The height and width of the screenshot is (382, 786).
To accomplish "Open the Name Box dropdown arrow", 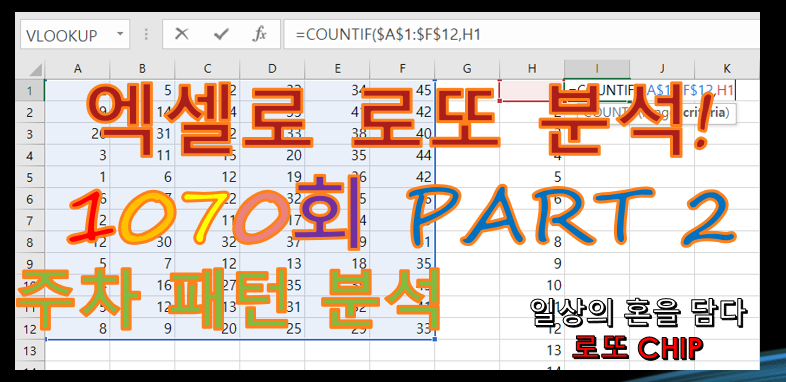I will point(120,34).
